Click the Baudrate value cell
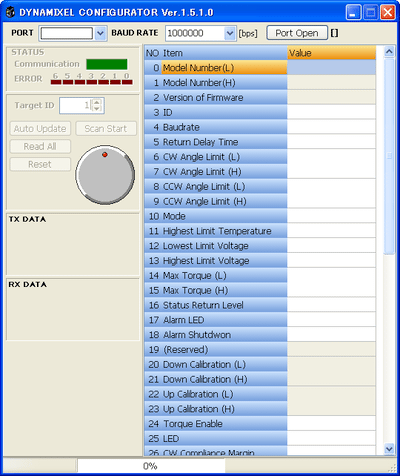The height and width of the screenshot is (476, 400). [331, 127]
